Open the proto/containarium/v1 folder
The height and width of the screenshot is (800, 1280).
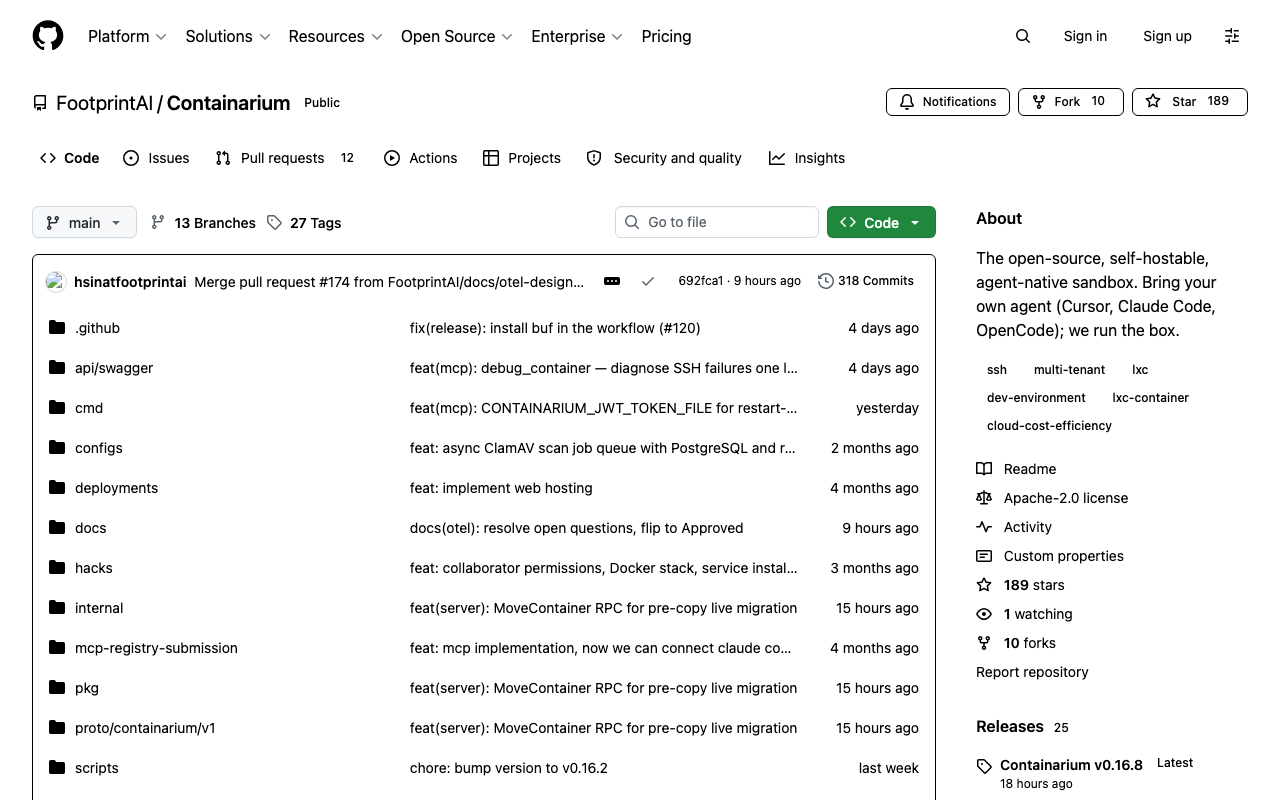(x=145, y=728)
